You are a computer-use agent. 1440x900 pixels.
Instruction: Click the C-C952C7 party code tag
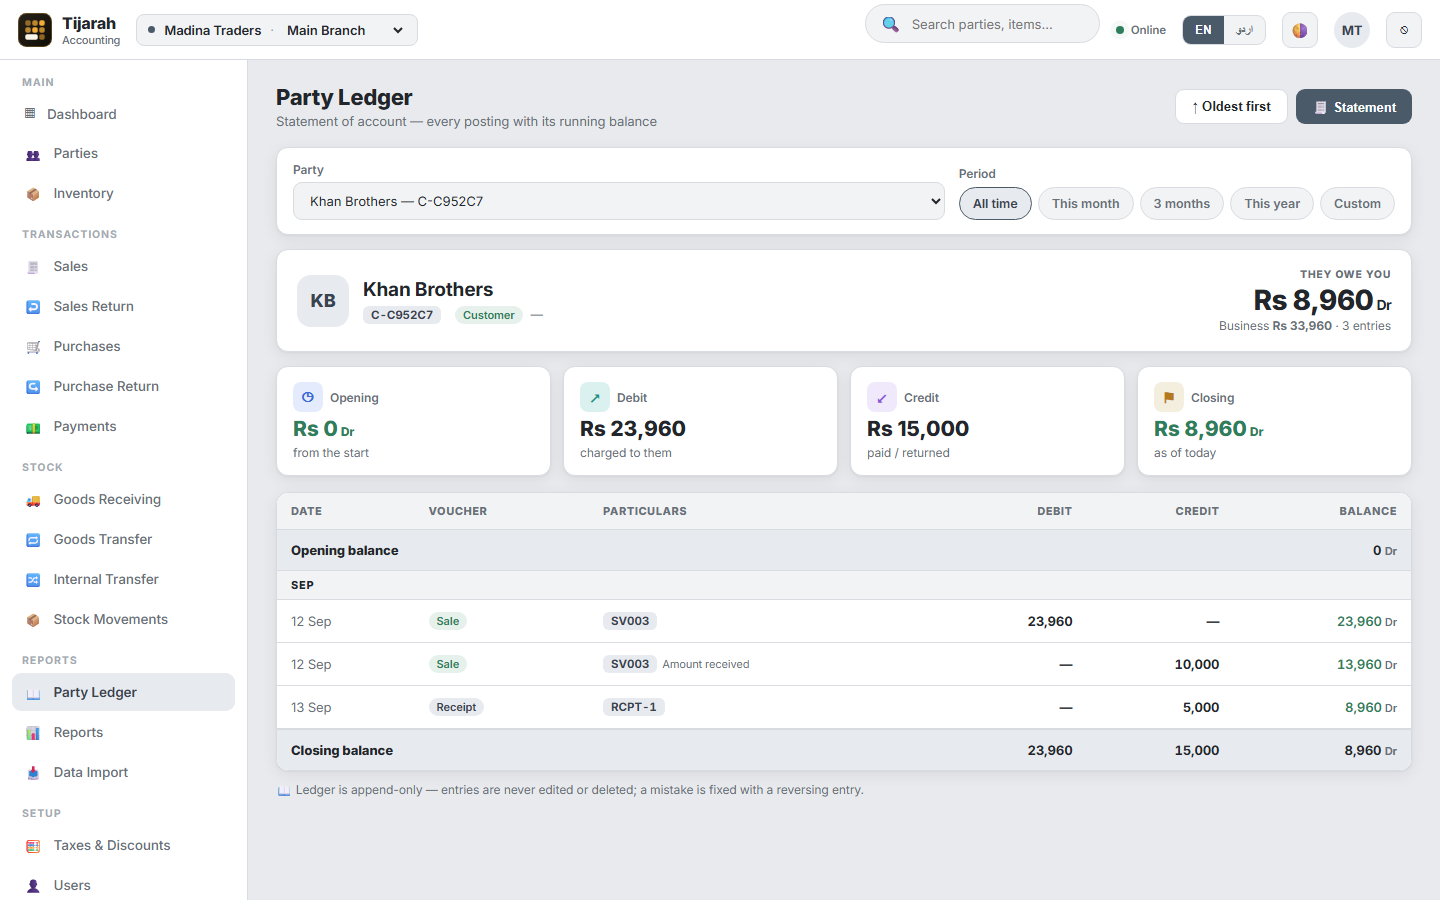click(402, 315)
